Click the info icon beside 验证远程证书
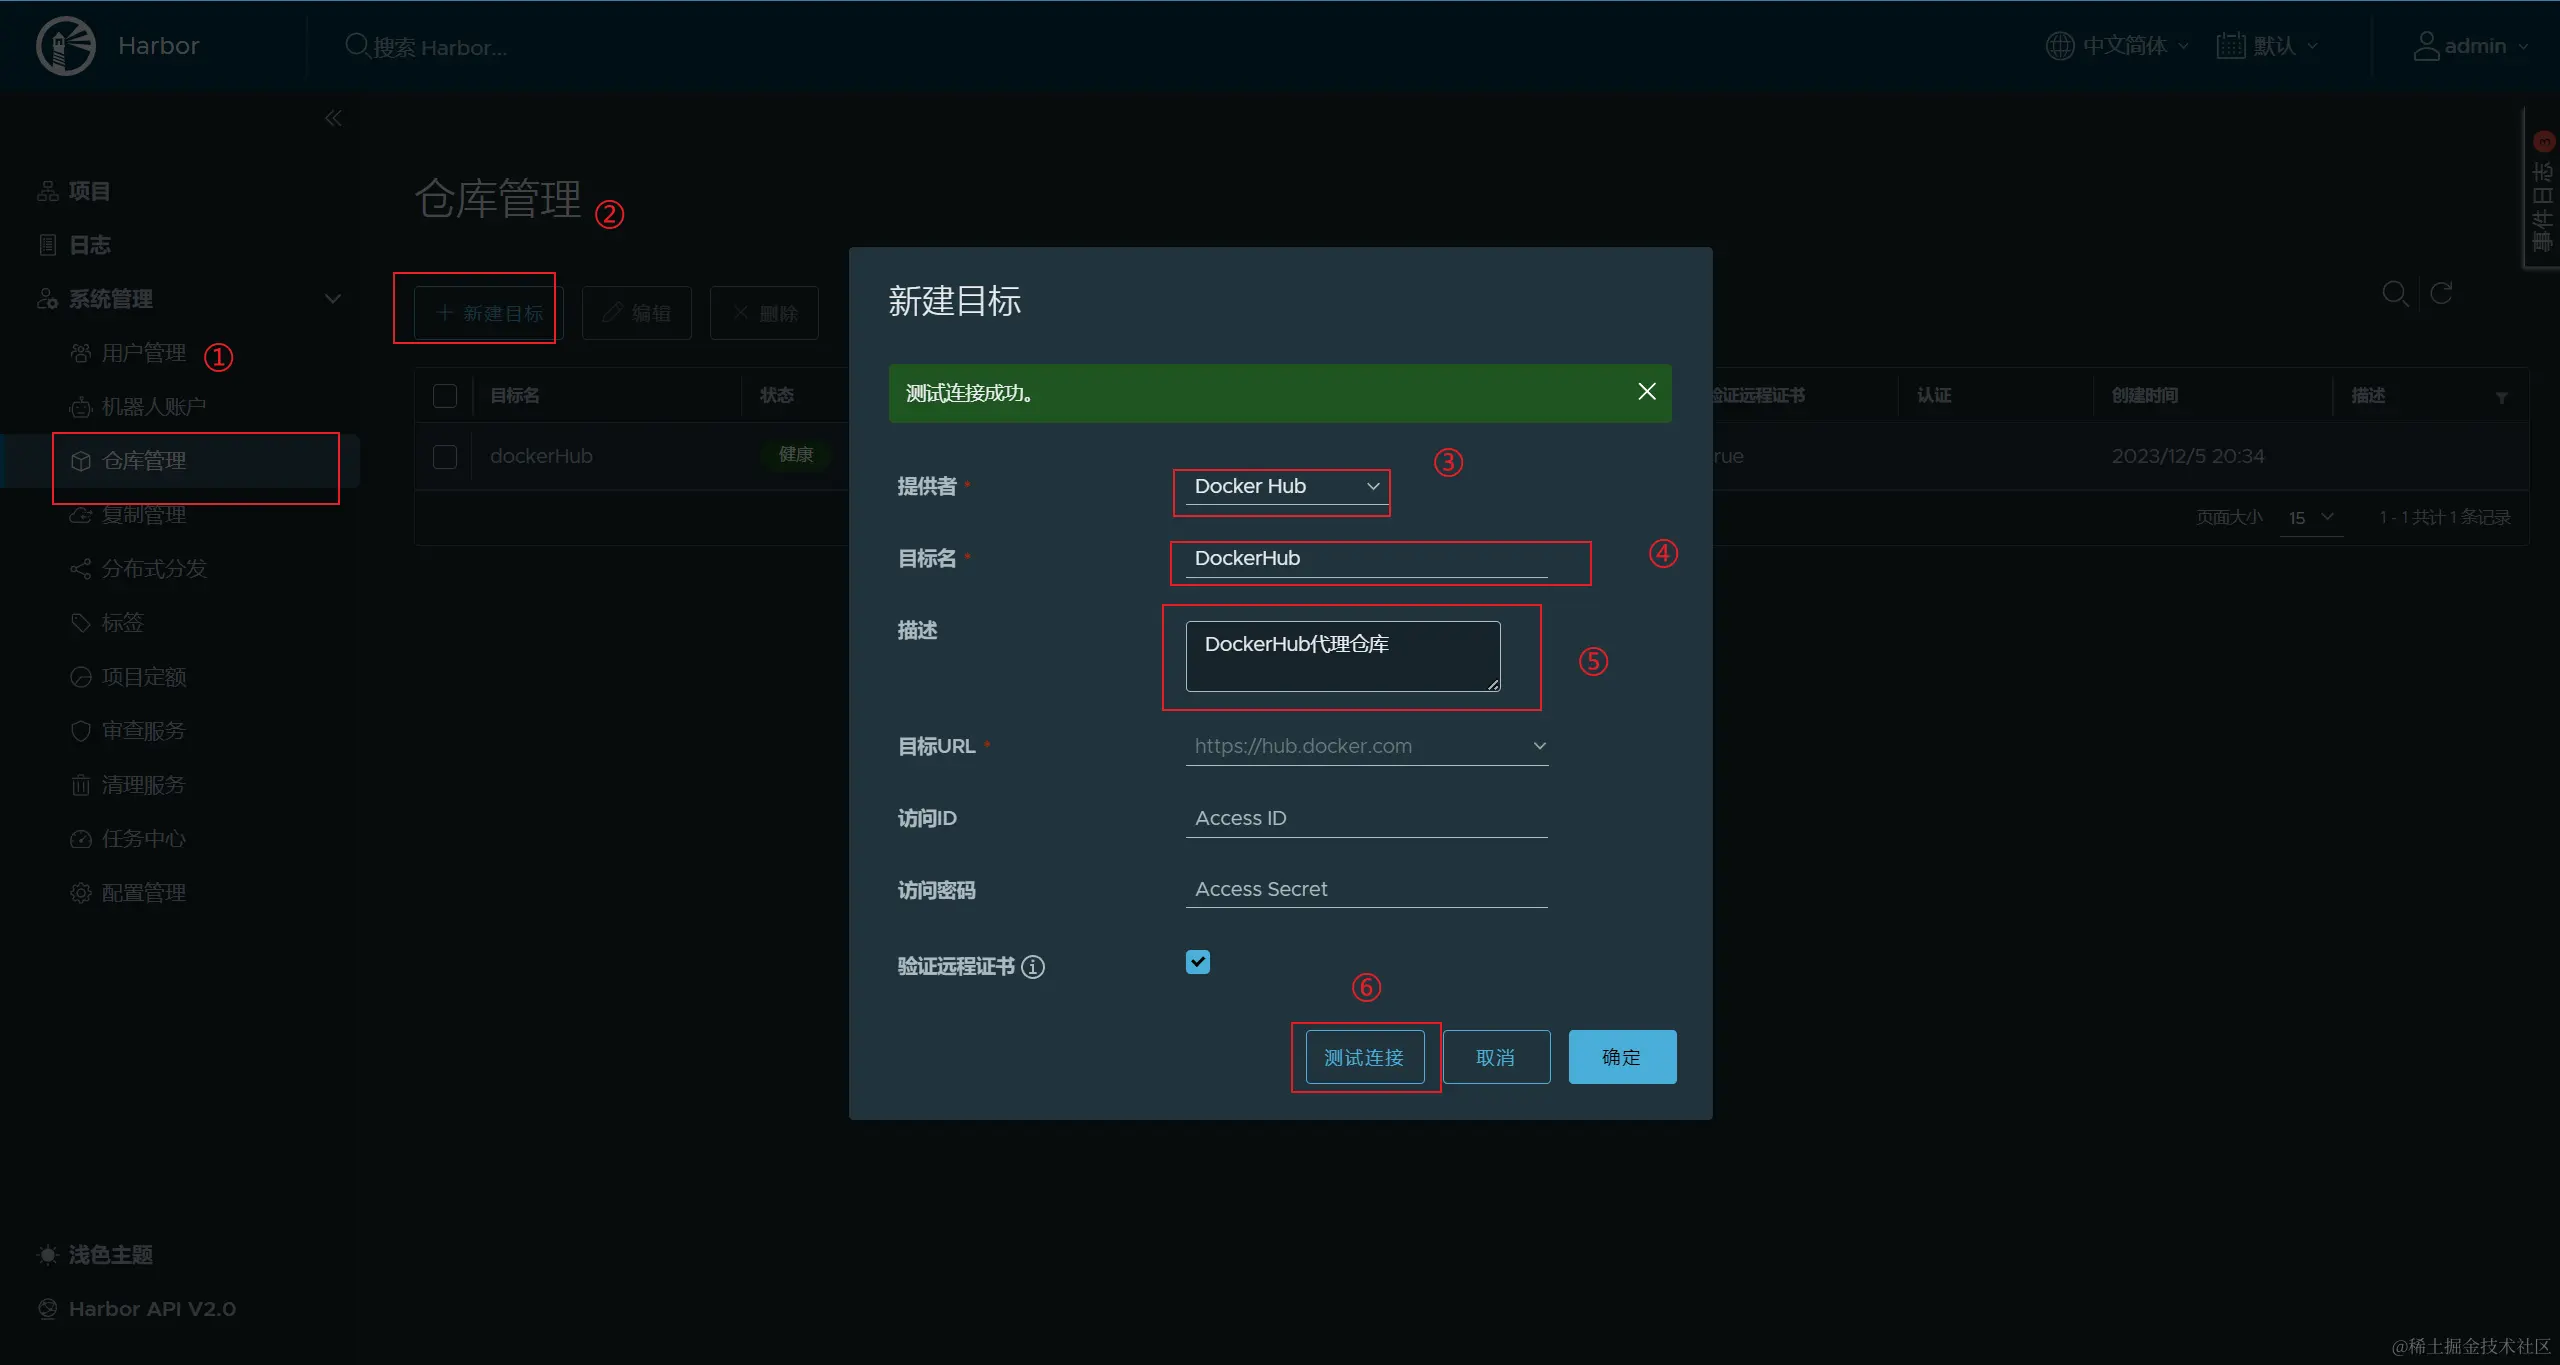2560x1365 pixels. (1033, 967)
